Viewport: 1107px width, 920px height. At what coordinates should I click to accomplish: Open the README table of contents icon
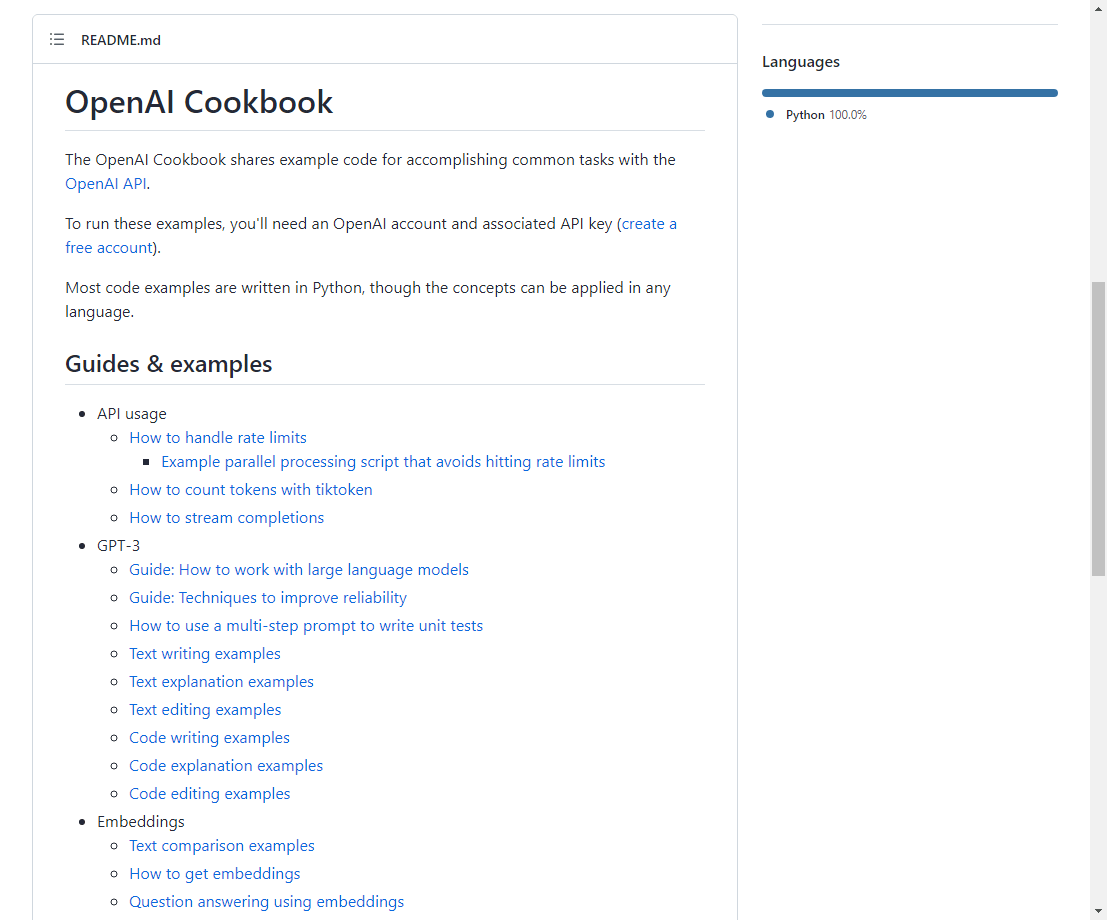57,40
